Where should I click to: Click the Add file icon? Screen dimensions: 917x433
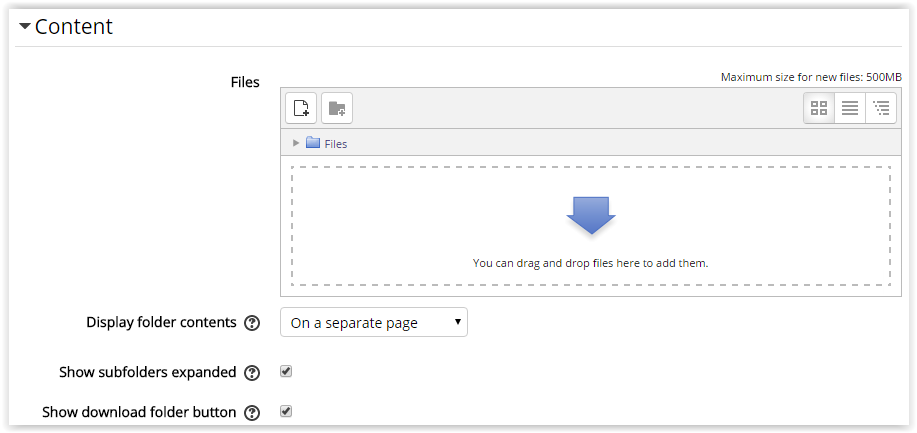pyautogui.click(x=301, y=108)
